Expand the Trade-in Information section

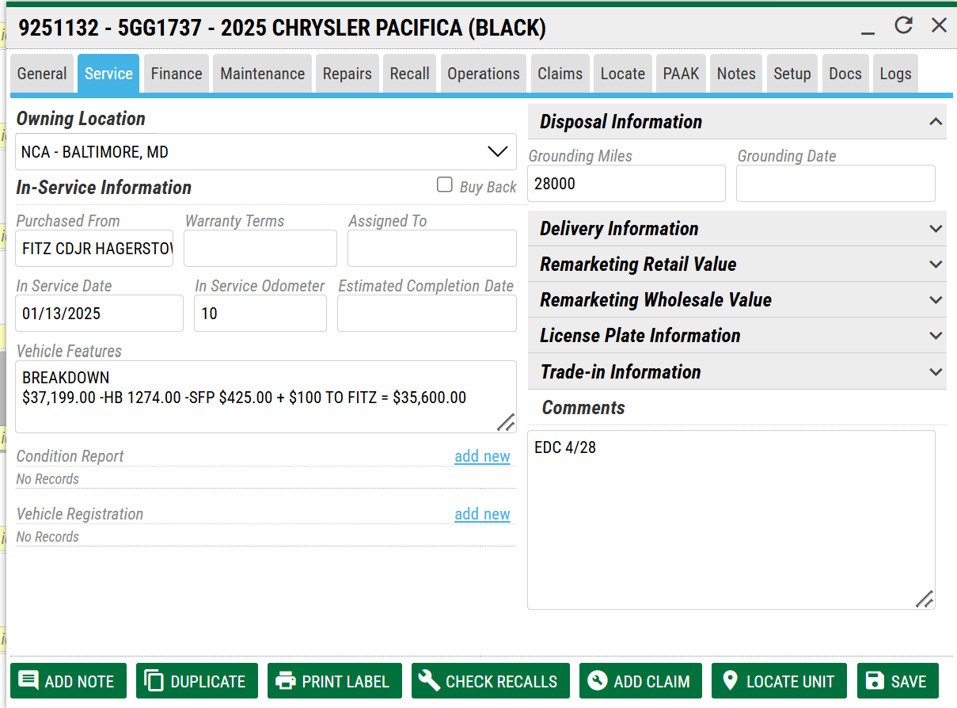click(935, 372)
